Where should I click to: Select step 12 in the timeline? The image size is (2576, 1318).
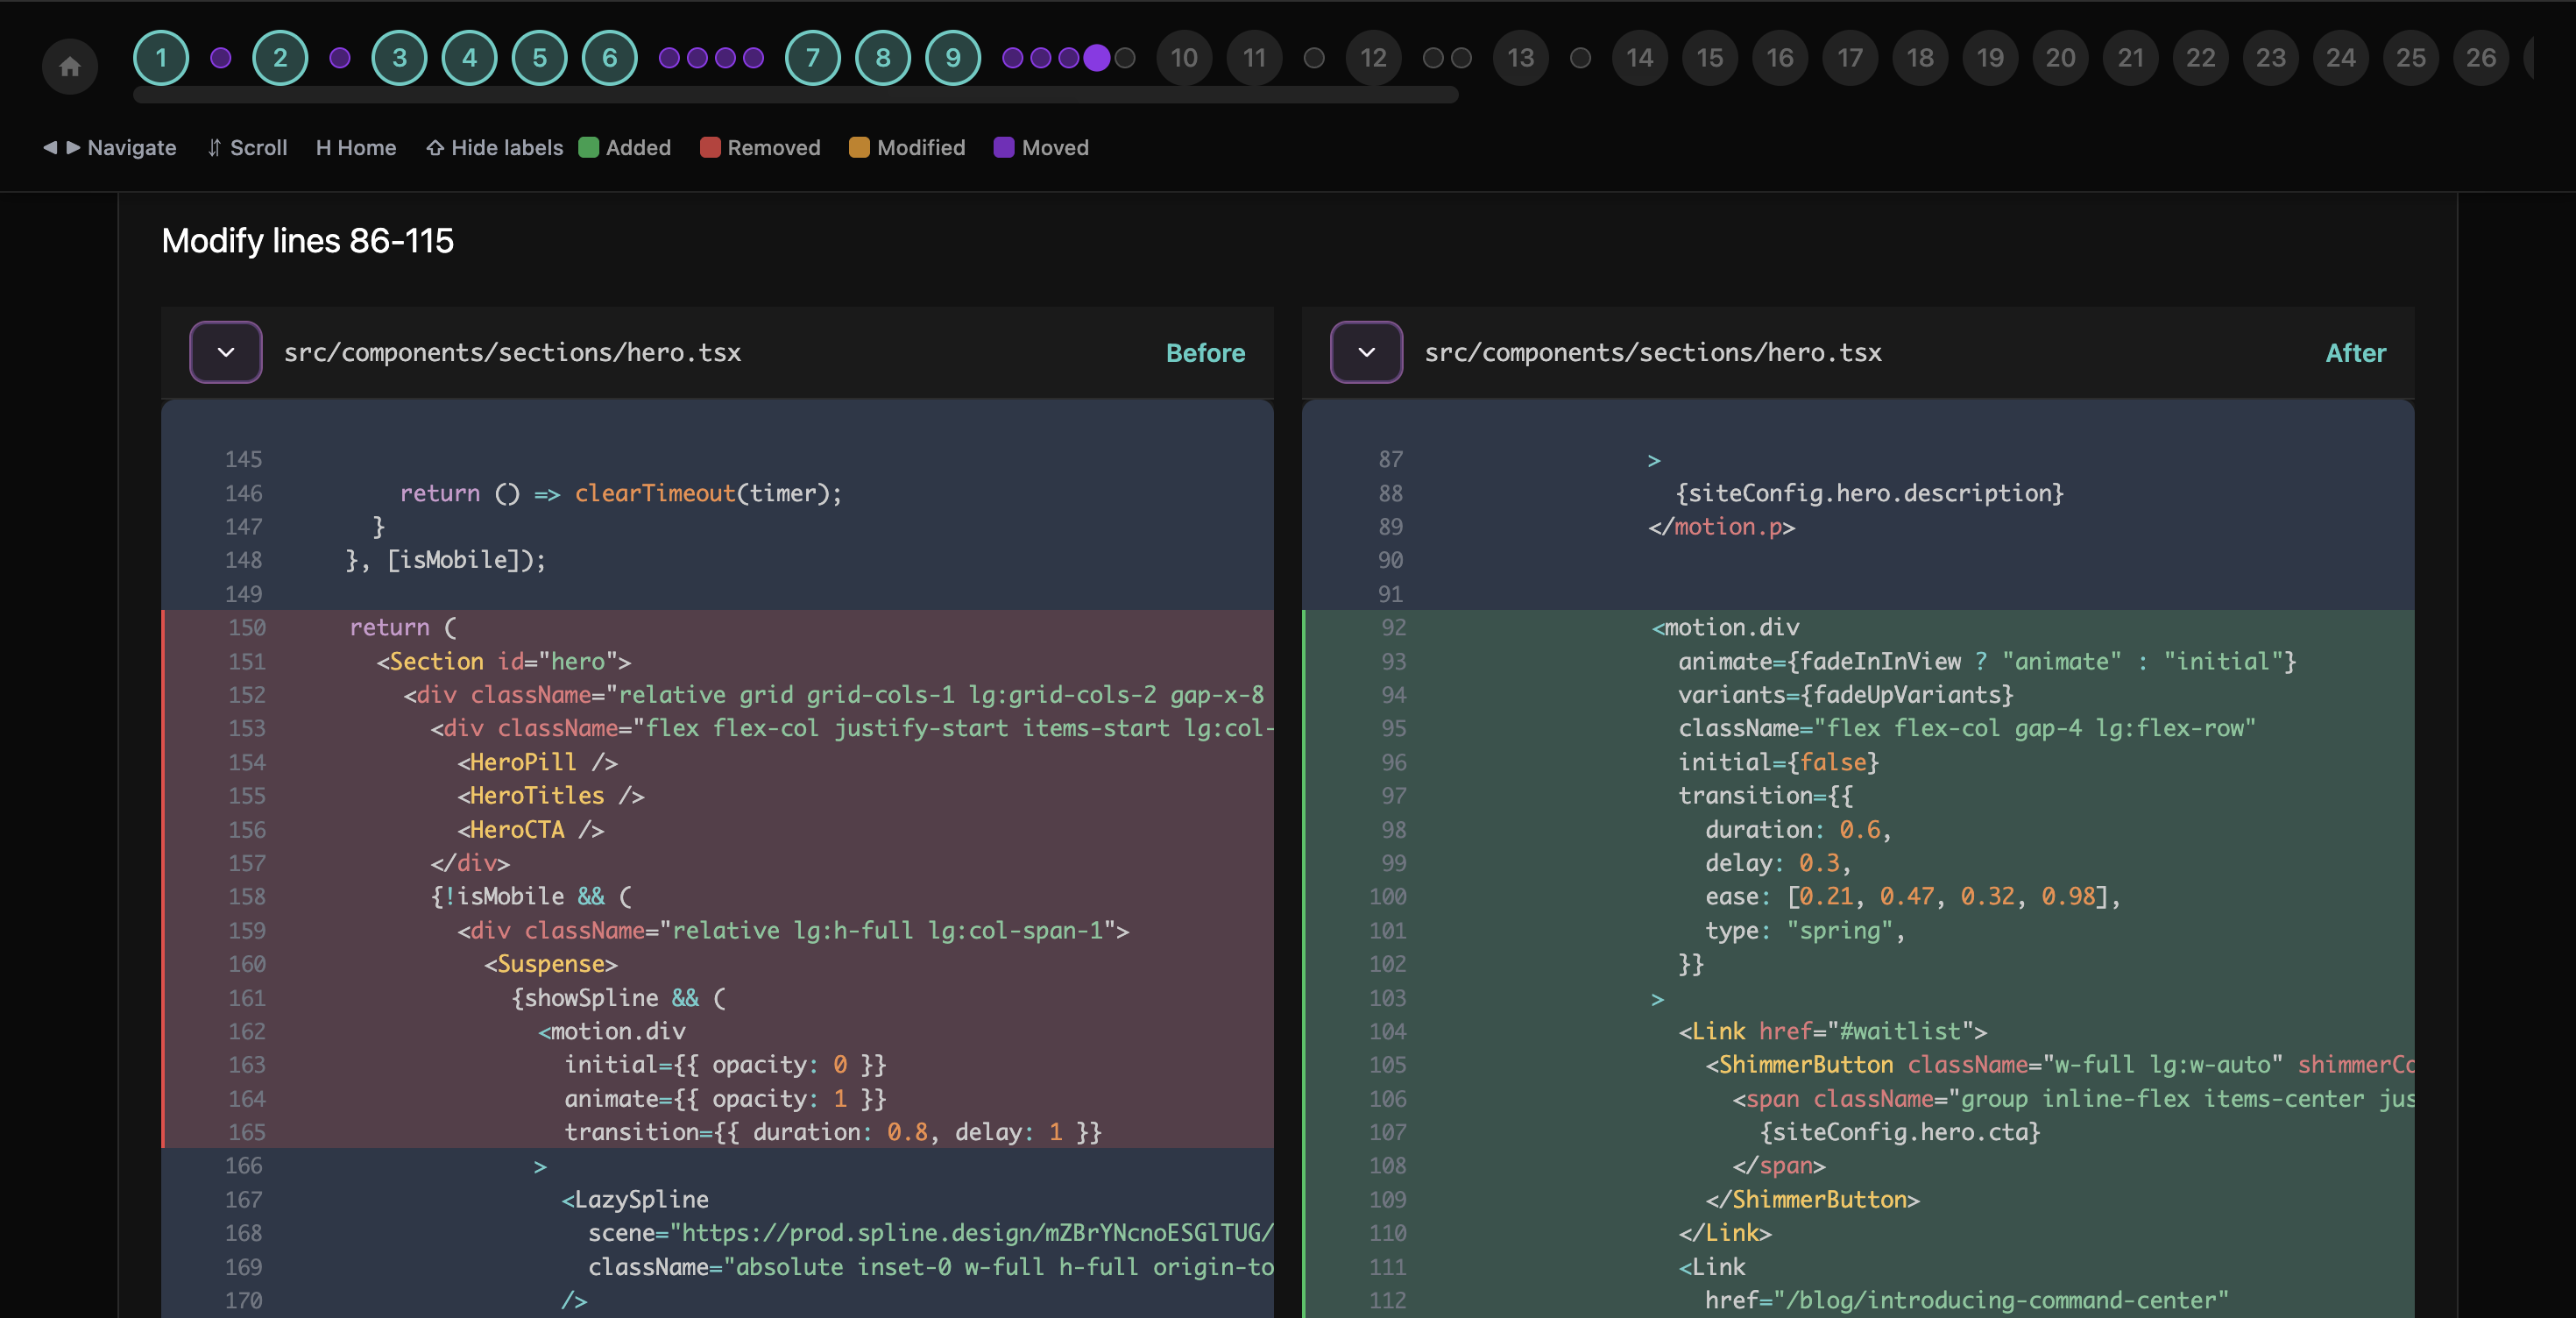tap(1373, 58)
